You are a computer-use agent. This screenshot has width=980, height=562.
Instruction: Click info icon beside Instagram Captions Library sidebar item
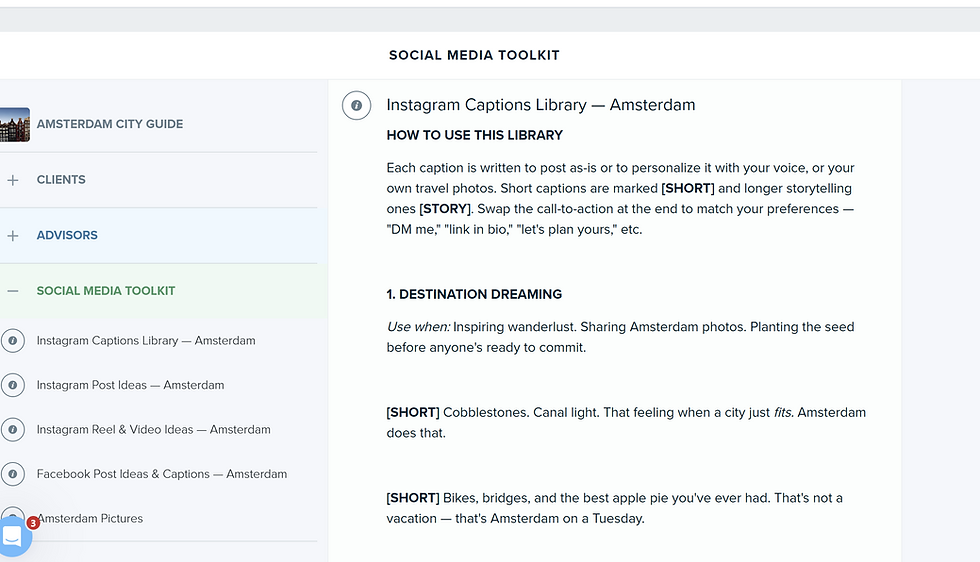click(12, 341)
